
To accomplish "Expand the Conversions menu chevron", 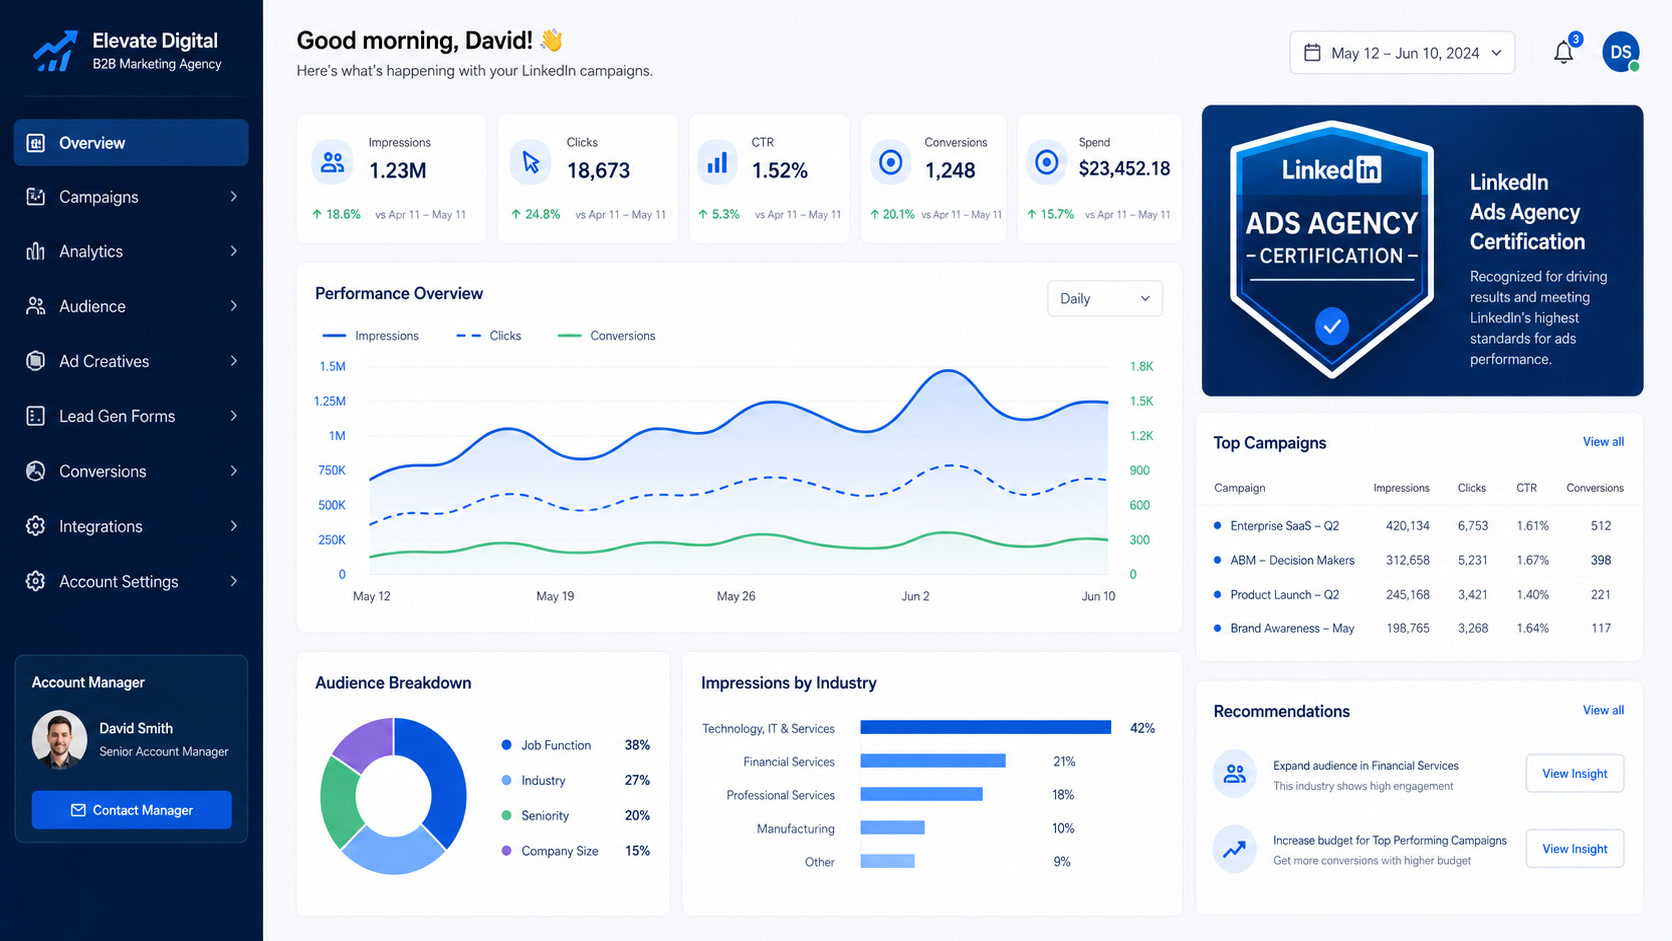I will 234,471.
